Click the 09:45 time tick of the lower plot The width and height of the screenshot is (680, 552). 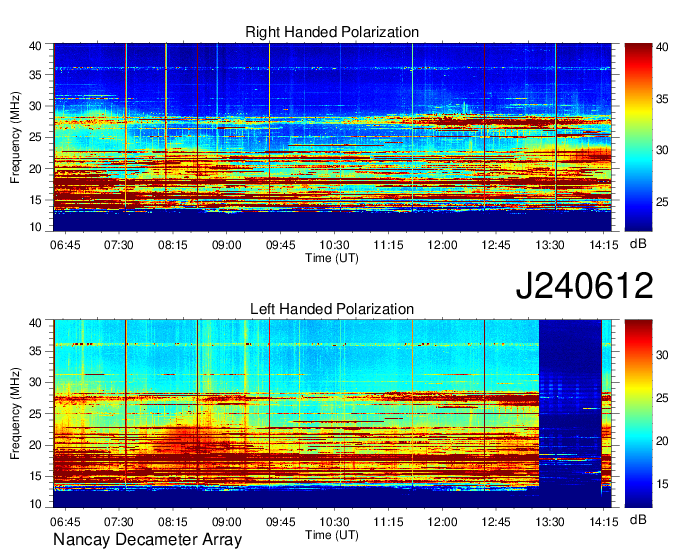tap(281, 522)
